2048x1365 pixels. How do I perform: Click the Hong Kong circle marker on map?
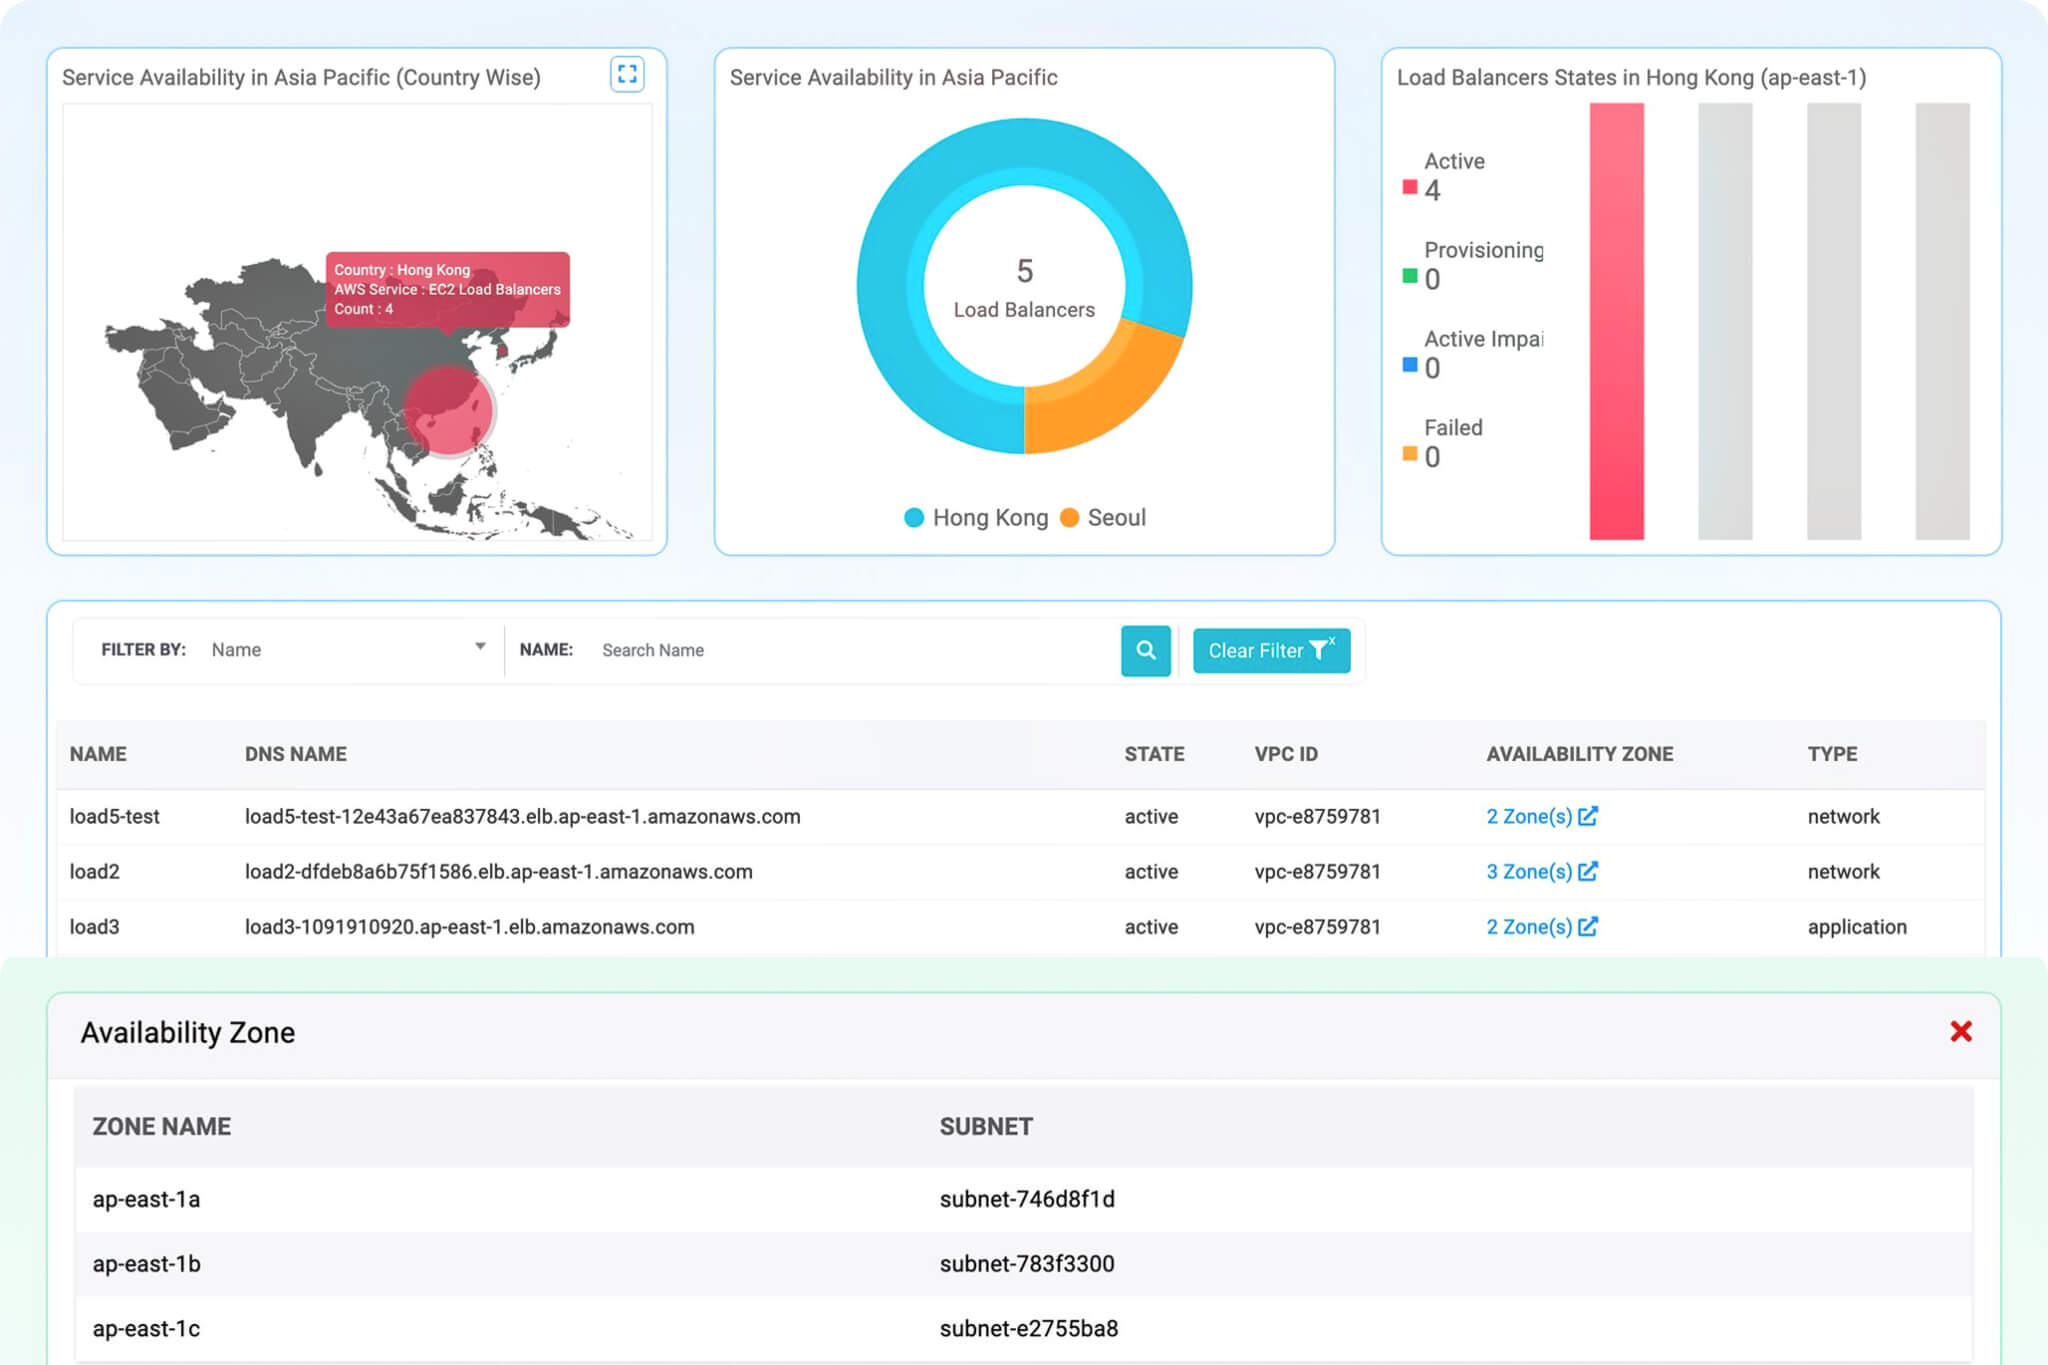click(448, 410)
